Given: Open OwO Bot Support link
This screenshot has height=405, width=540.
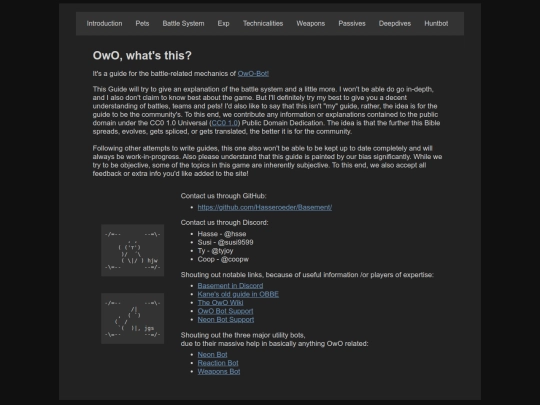Looking at the screenshot, I should 225,311.
